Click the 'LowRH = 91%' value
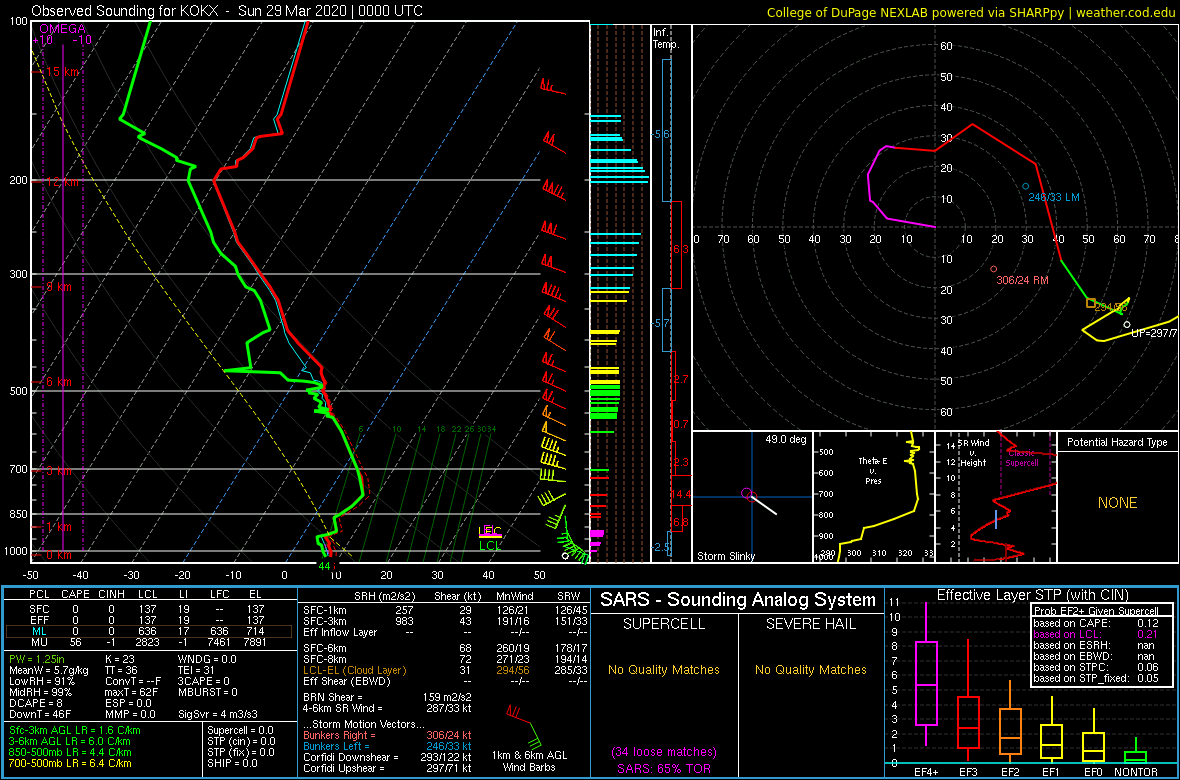 coord(42,681)
